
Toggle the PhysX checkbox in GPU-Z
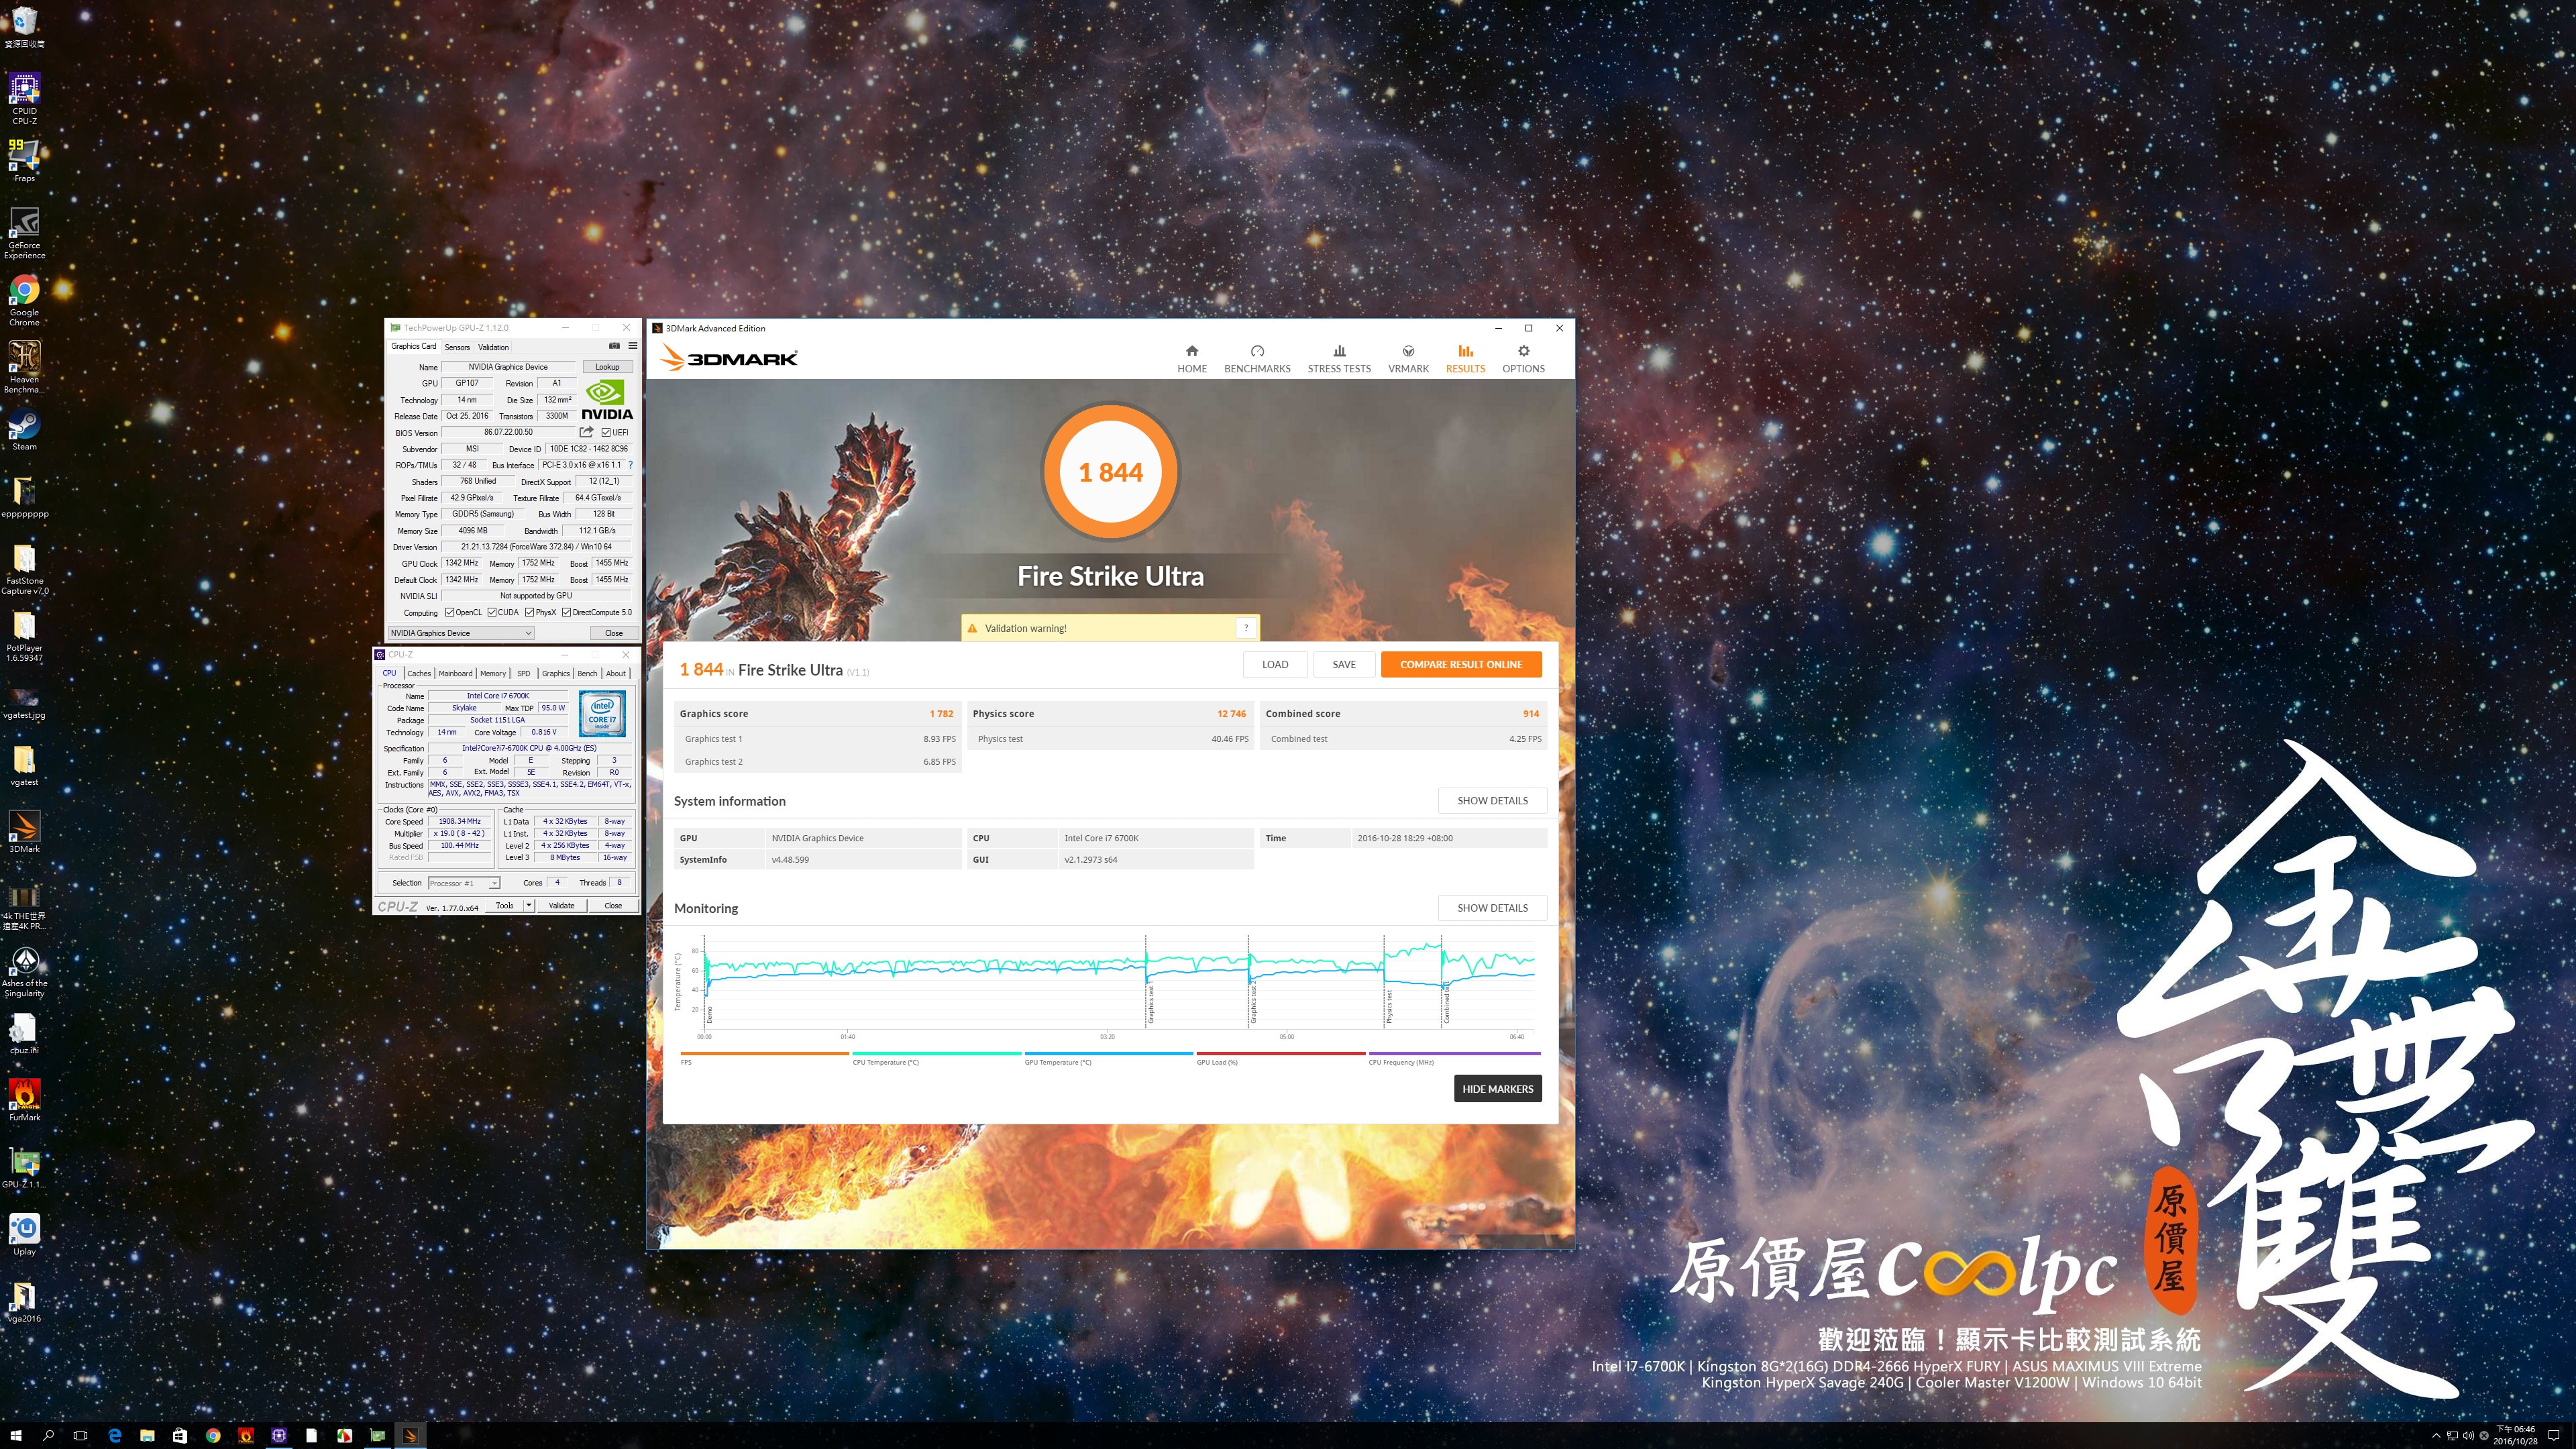click(x=530, y=612)
